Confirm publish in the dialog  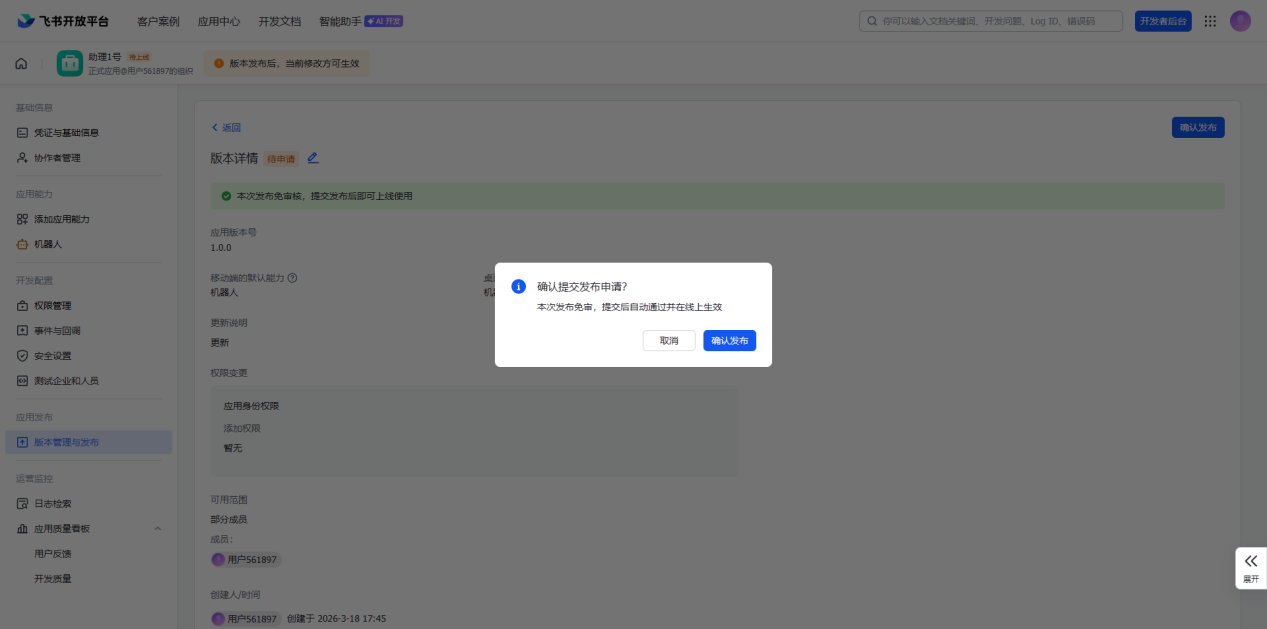pos(729,341)
